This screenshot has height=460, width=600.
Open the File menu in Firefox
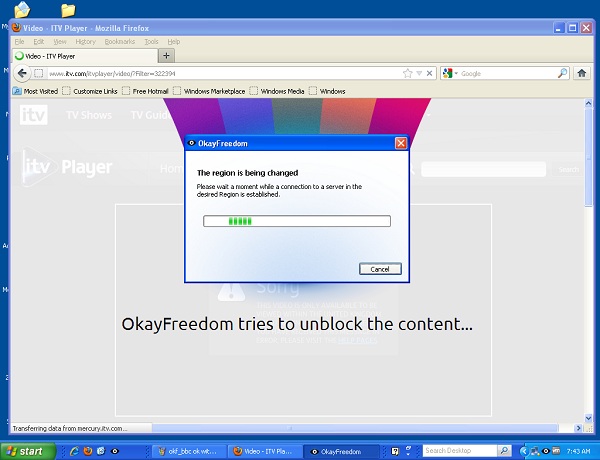point(20,42)
